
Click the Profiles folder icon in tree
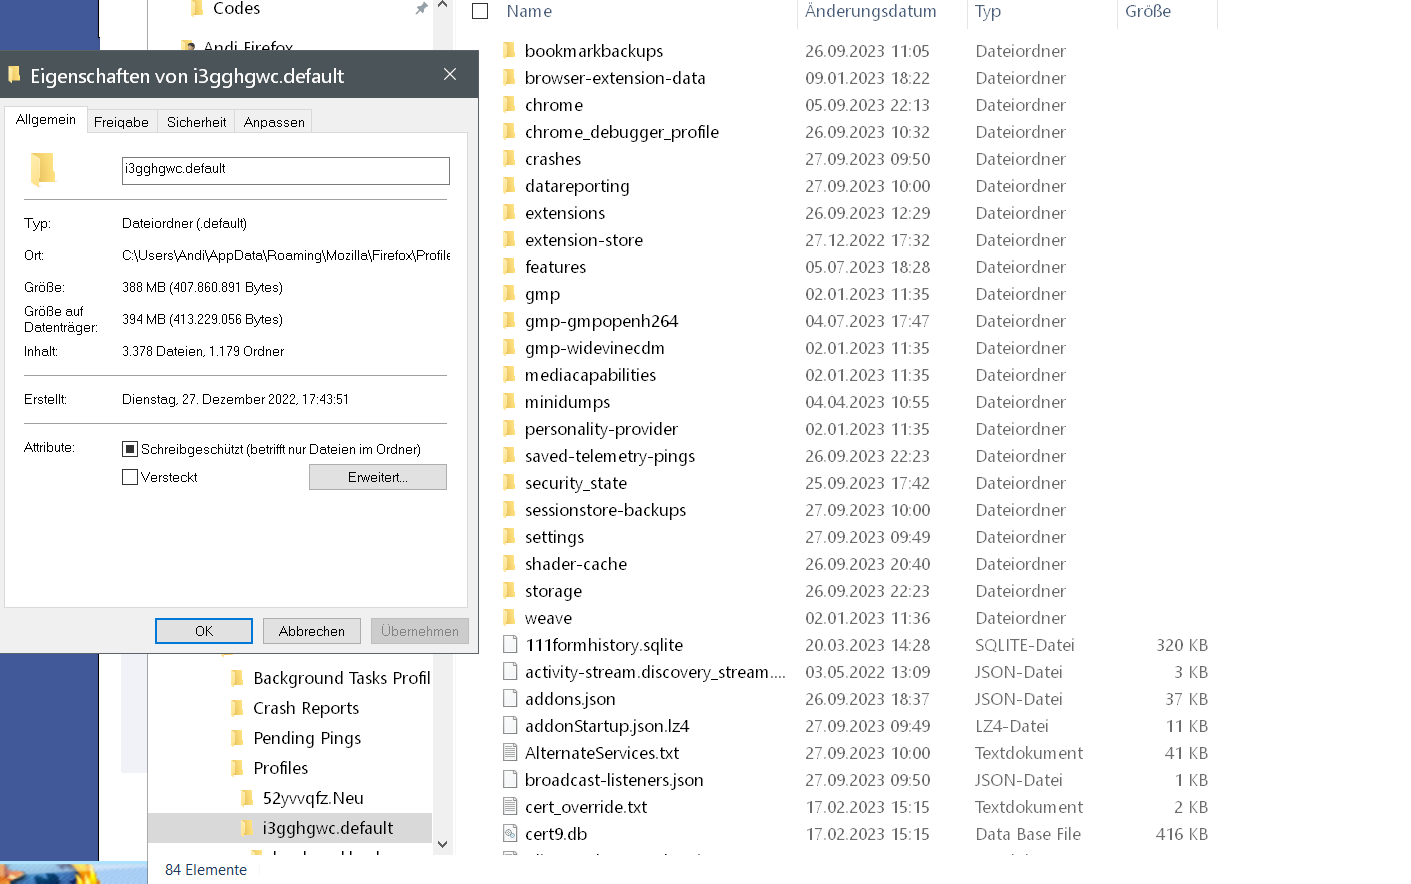(238, 768)
